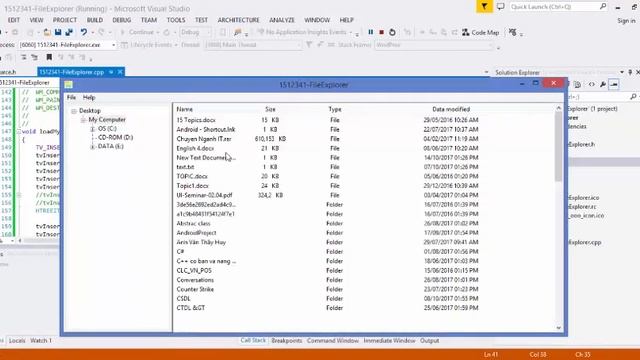Click the diagnostic tools icon right of Code Map

click(513, 32)
